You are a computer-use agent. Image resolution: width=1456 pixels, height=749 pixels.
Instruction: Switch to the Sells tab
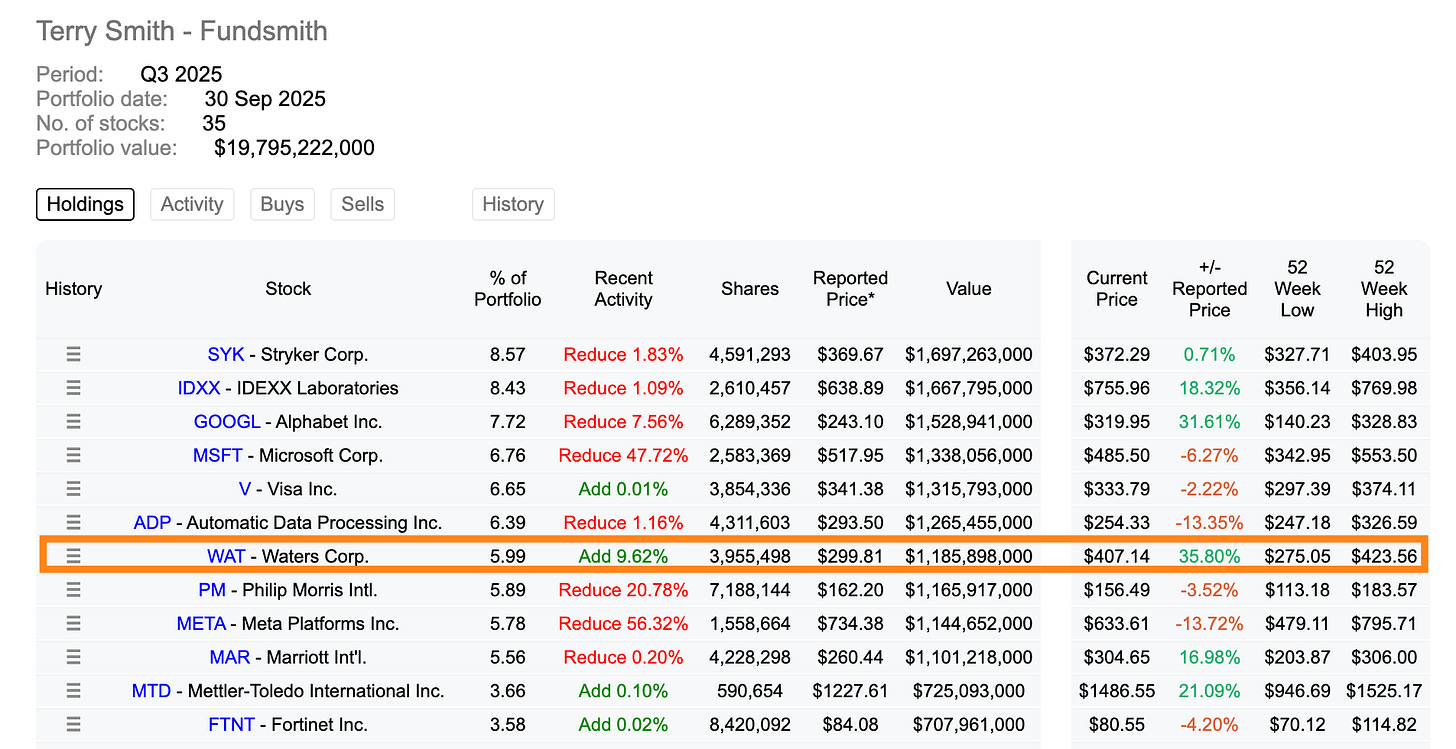362,204
